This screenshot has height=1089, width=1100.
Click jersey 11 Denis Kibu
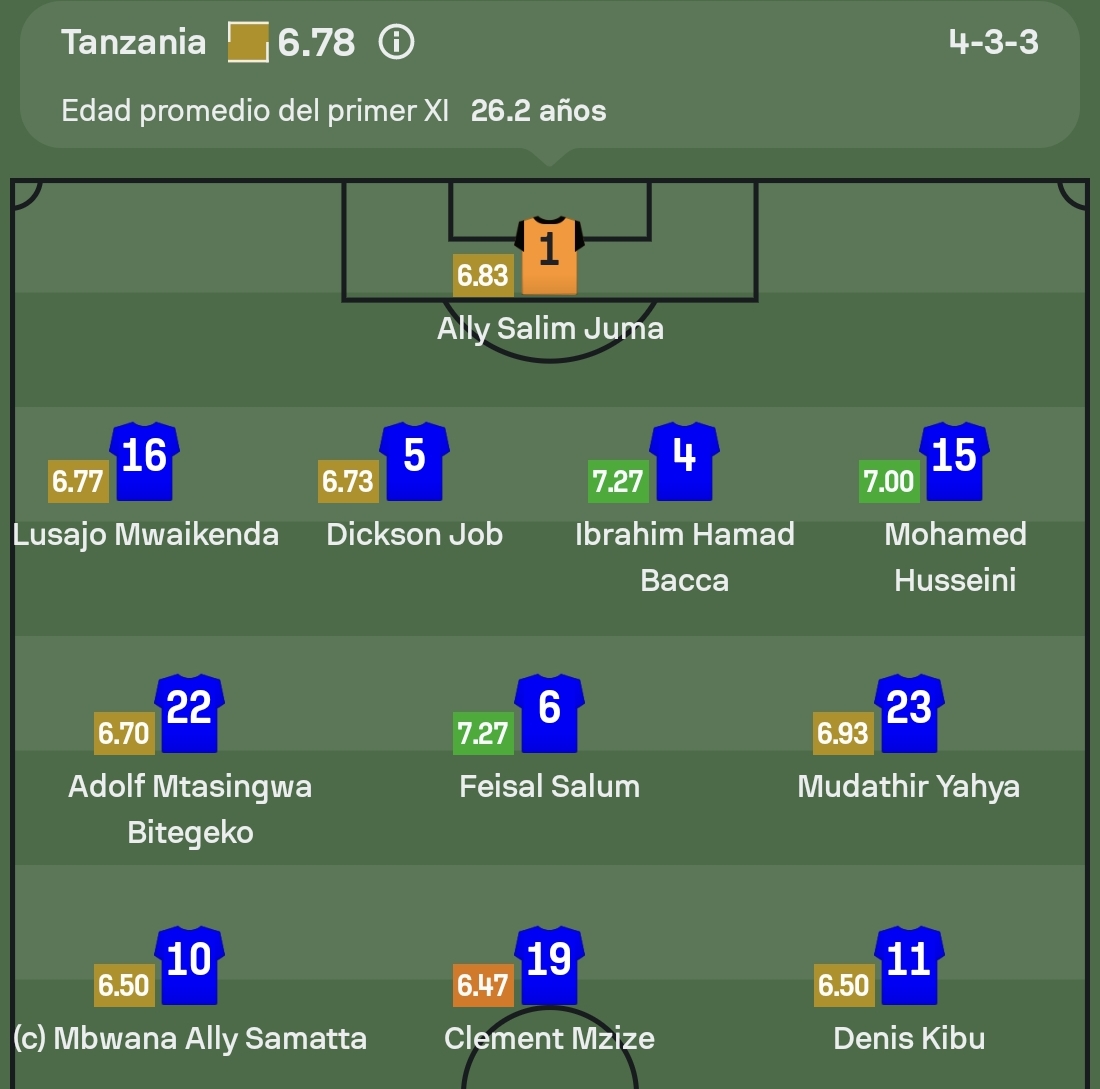point(908,965)
